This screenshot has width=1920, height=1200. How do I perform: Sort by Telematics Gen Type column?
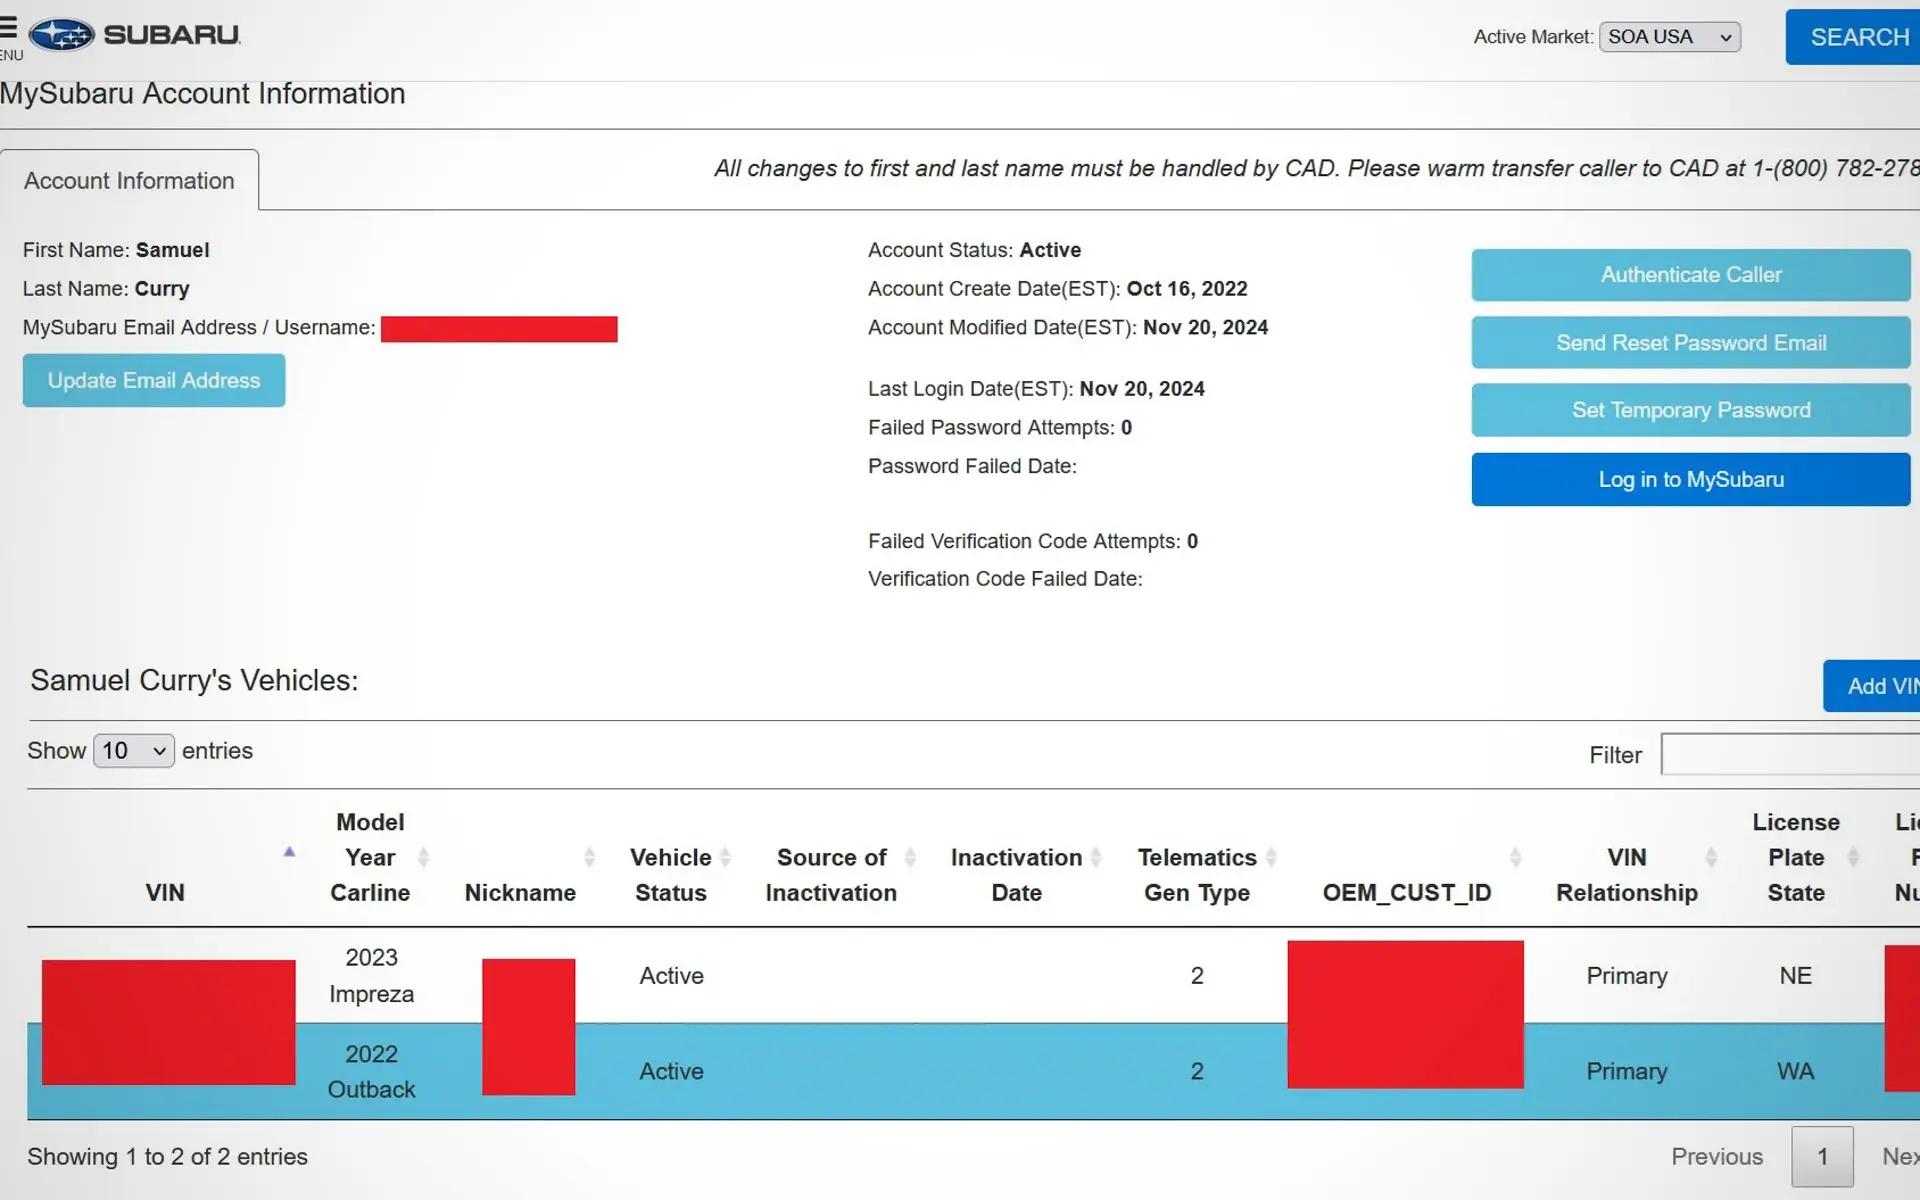1271,857
